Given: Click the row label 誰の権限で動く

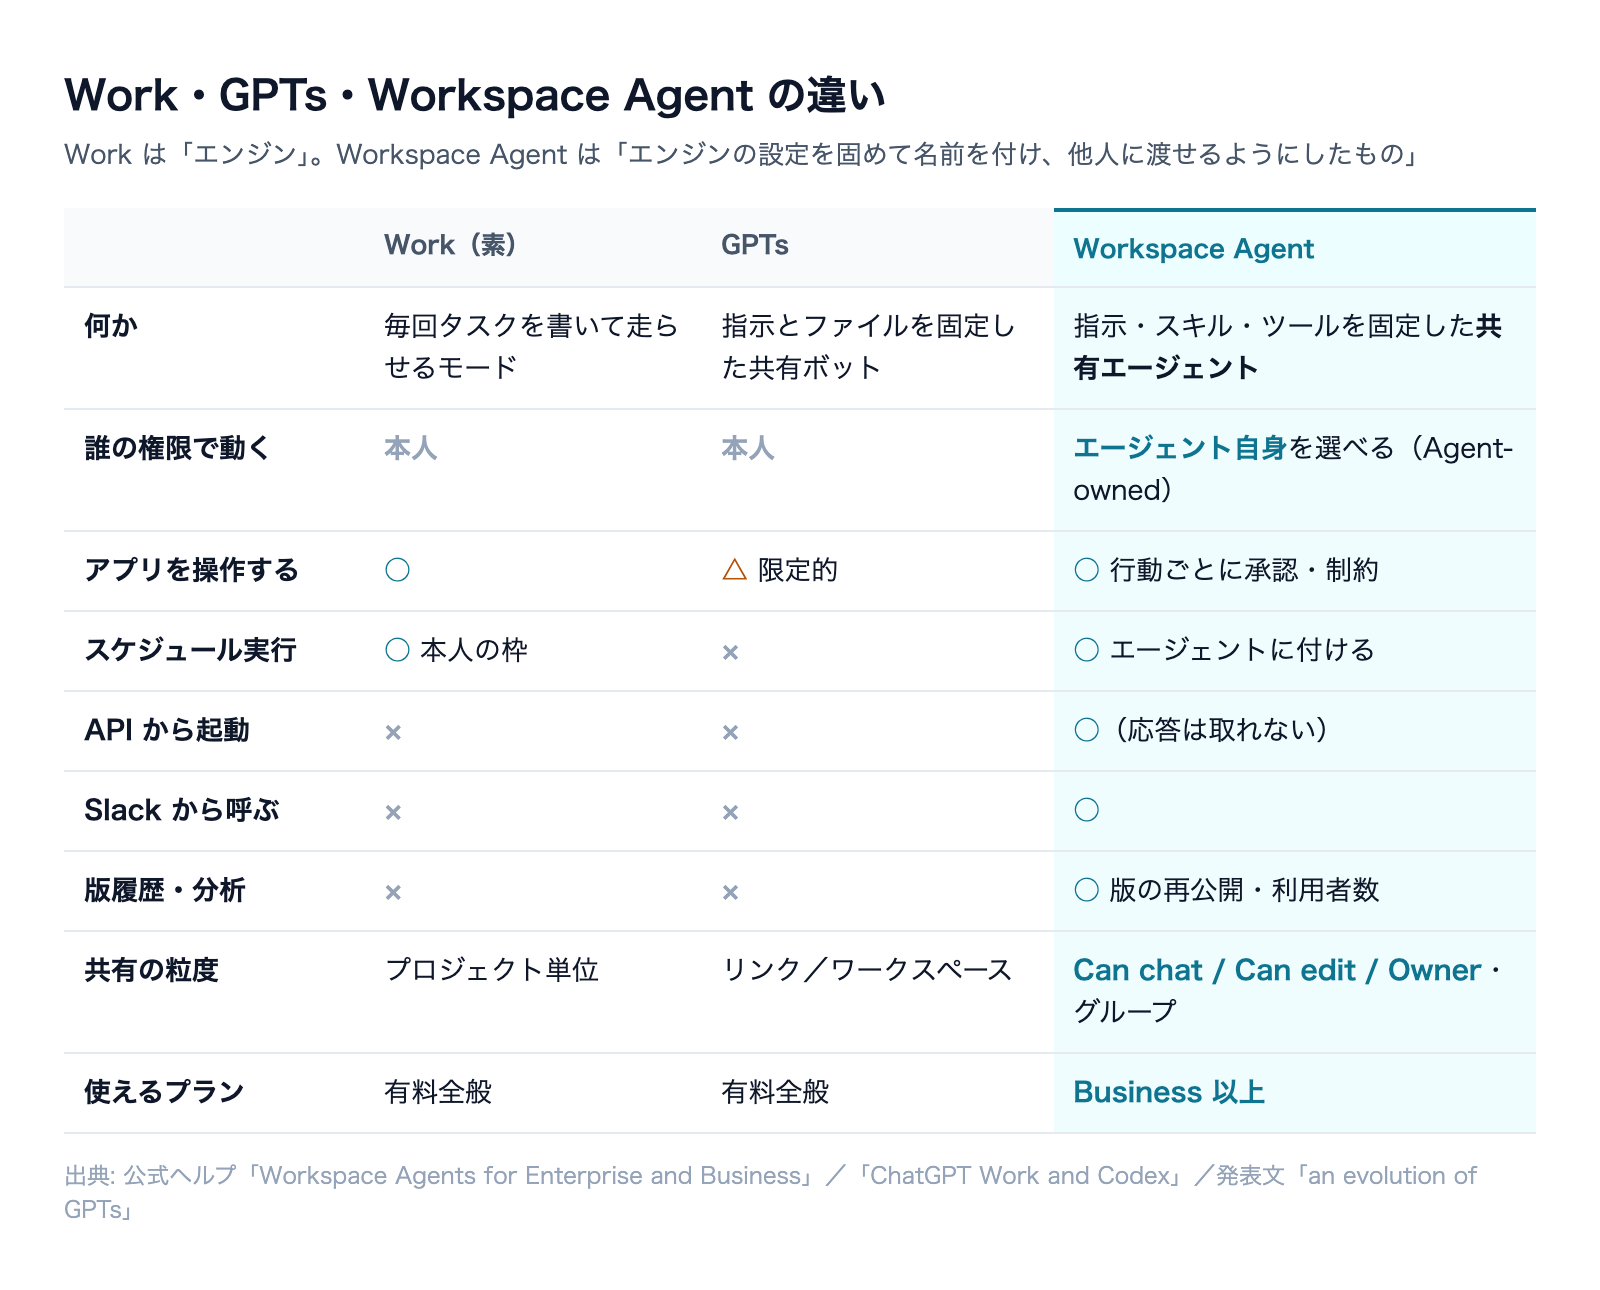Looking at the screenshot, I should point(178,448).
